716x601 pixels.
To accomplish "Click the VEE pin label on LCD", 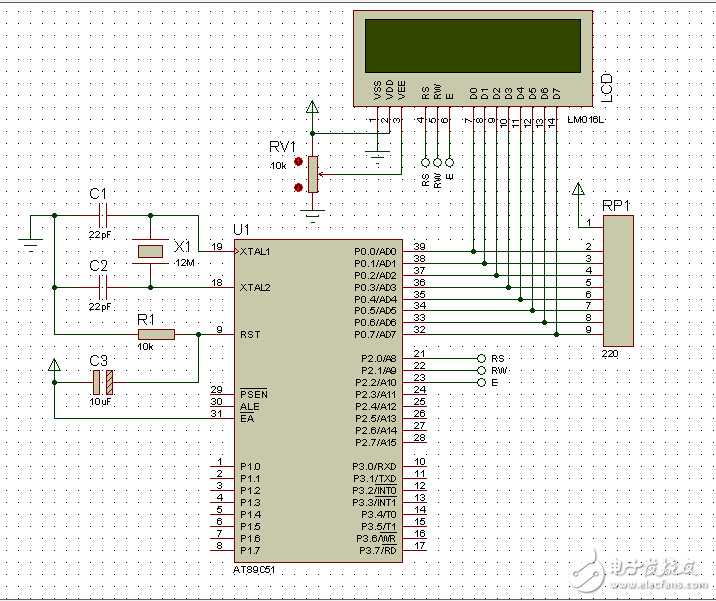I will [x=402, y=90].
